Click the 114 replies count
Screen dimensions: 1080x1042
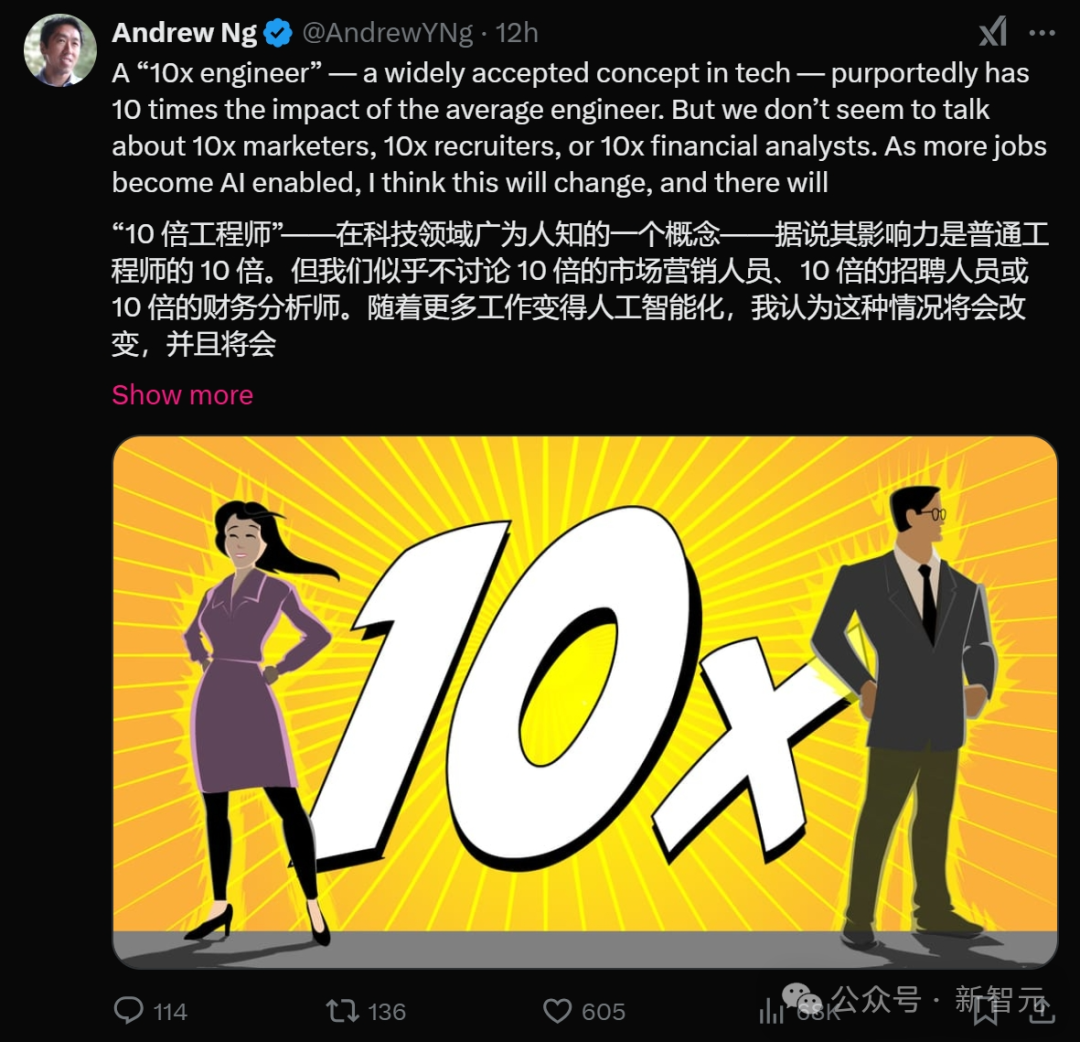pos(170,1012)
